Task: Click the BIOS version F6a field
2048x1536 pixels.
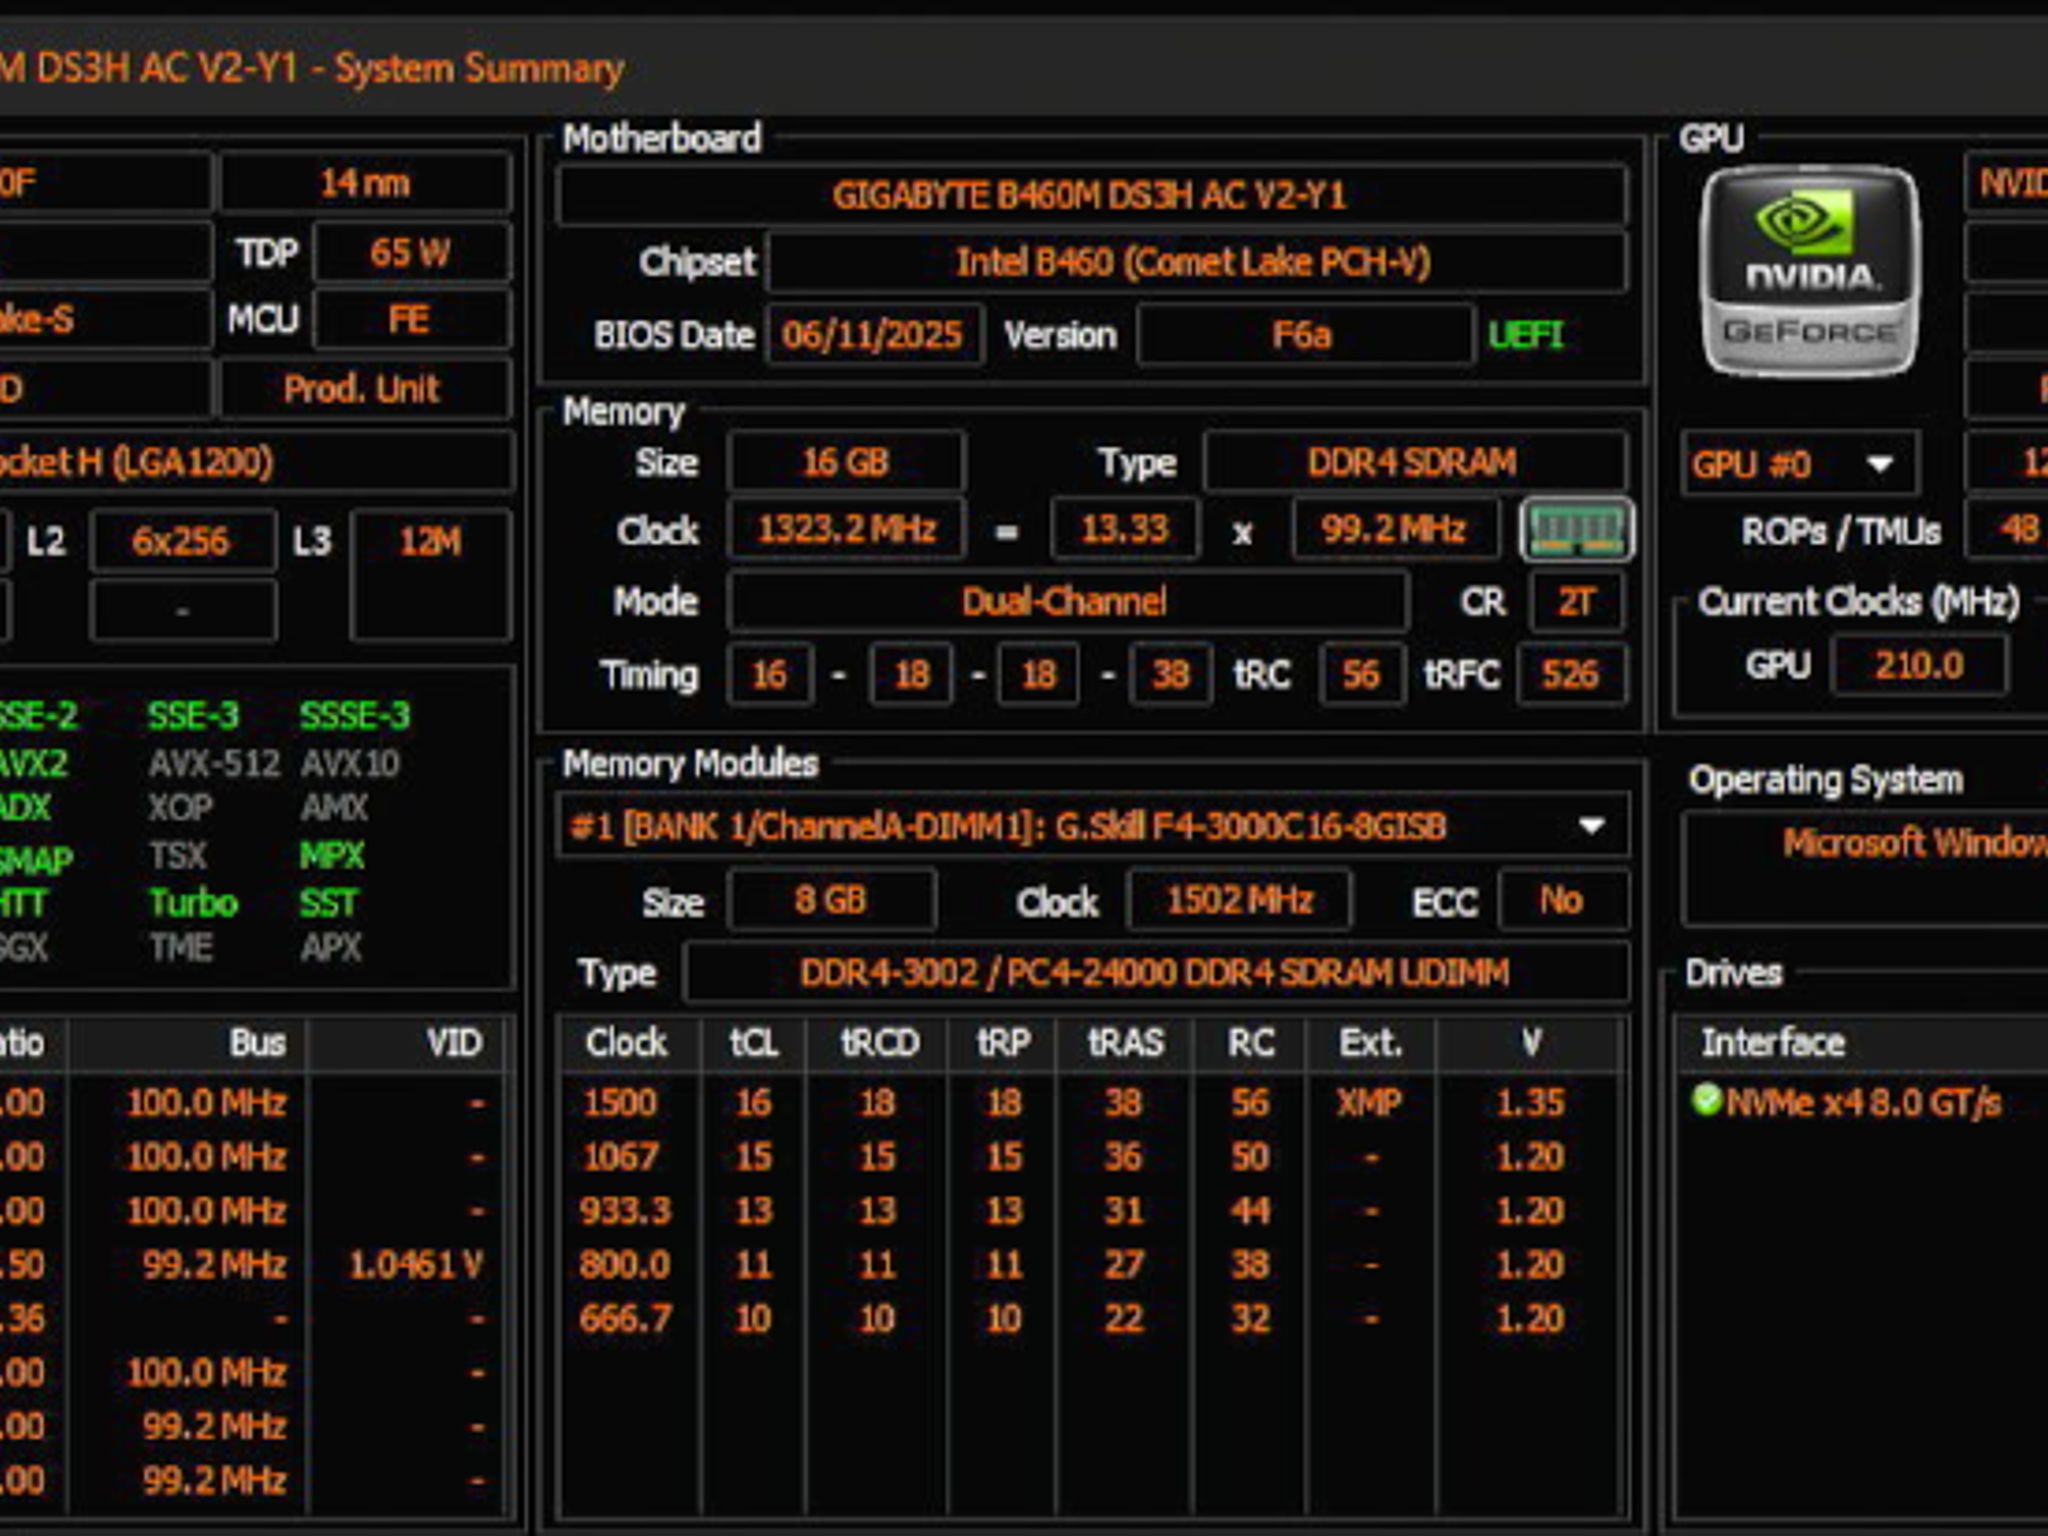Action: tap(1304, 335)
